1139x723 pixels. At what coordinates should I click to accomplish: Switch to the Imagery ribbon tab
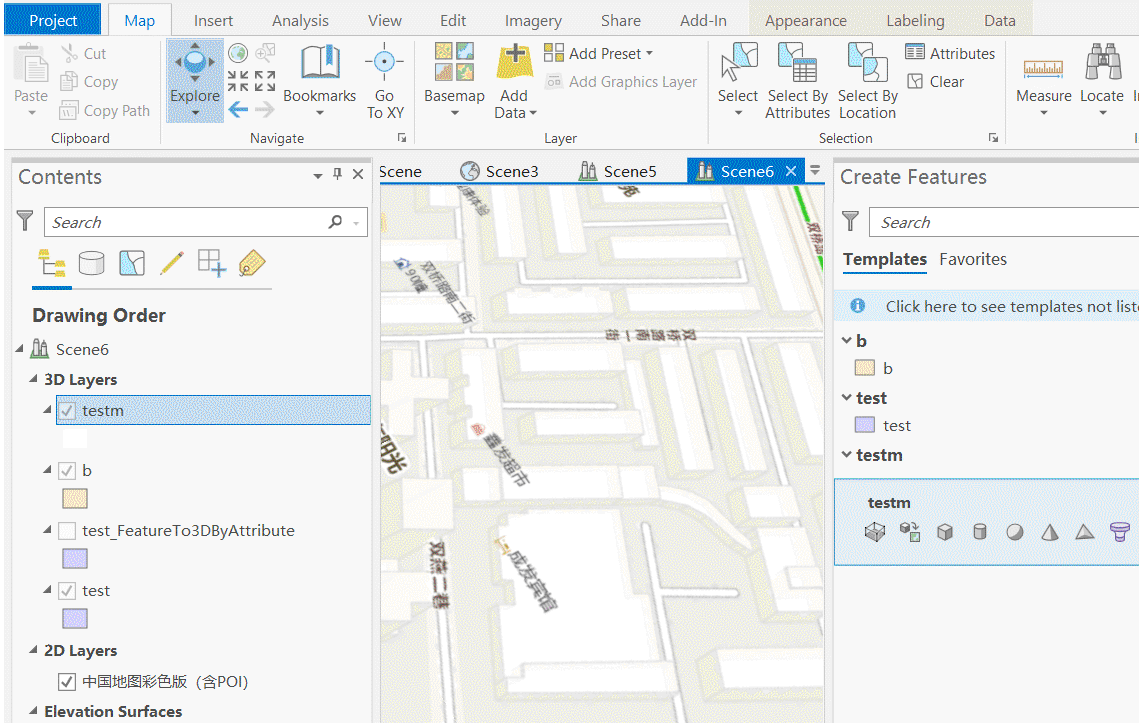(532, 19)
